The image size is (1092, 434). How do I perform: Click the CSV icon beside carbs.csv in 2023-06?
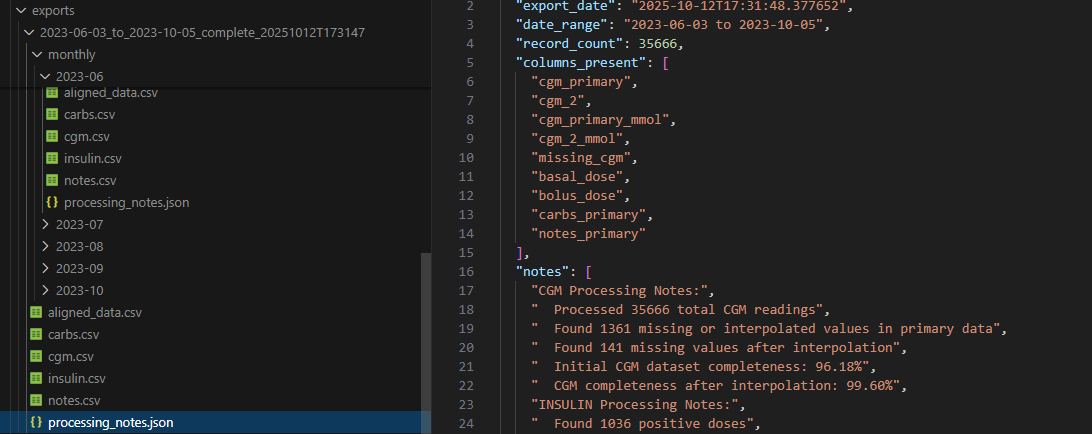[52, 114]
